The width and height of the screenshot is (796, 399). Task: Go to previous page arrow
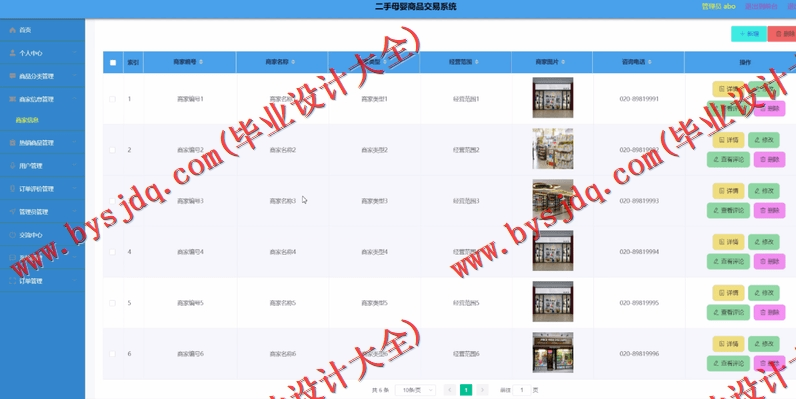click(x=449, y=390)
